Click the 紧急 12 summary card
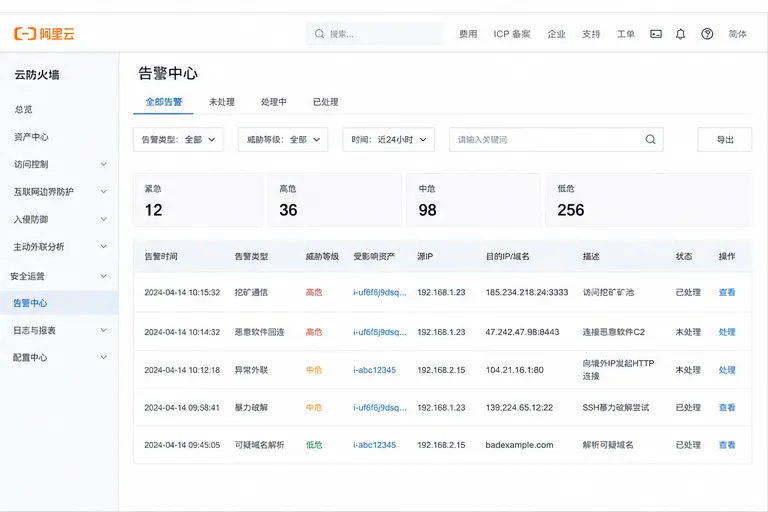The image size is (768, 512). click(198, 200)
